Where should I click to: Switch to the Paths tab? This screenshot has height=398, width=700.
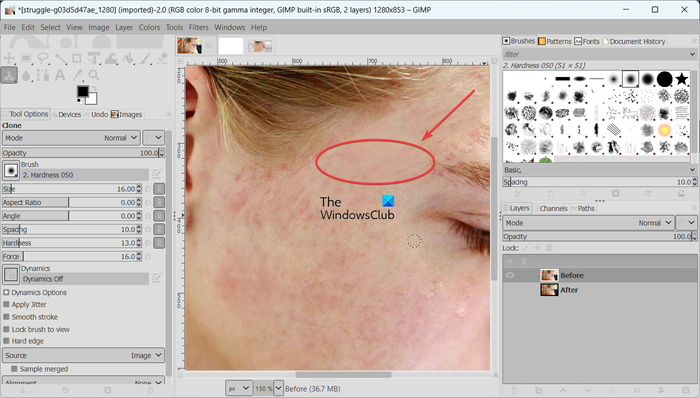coord(582,208)
